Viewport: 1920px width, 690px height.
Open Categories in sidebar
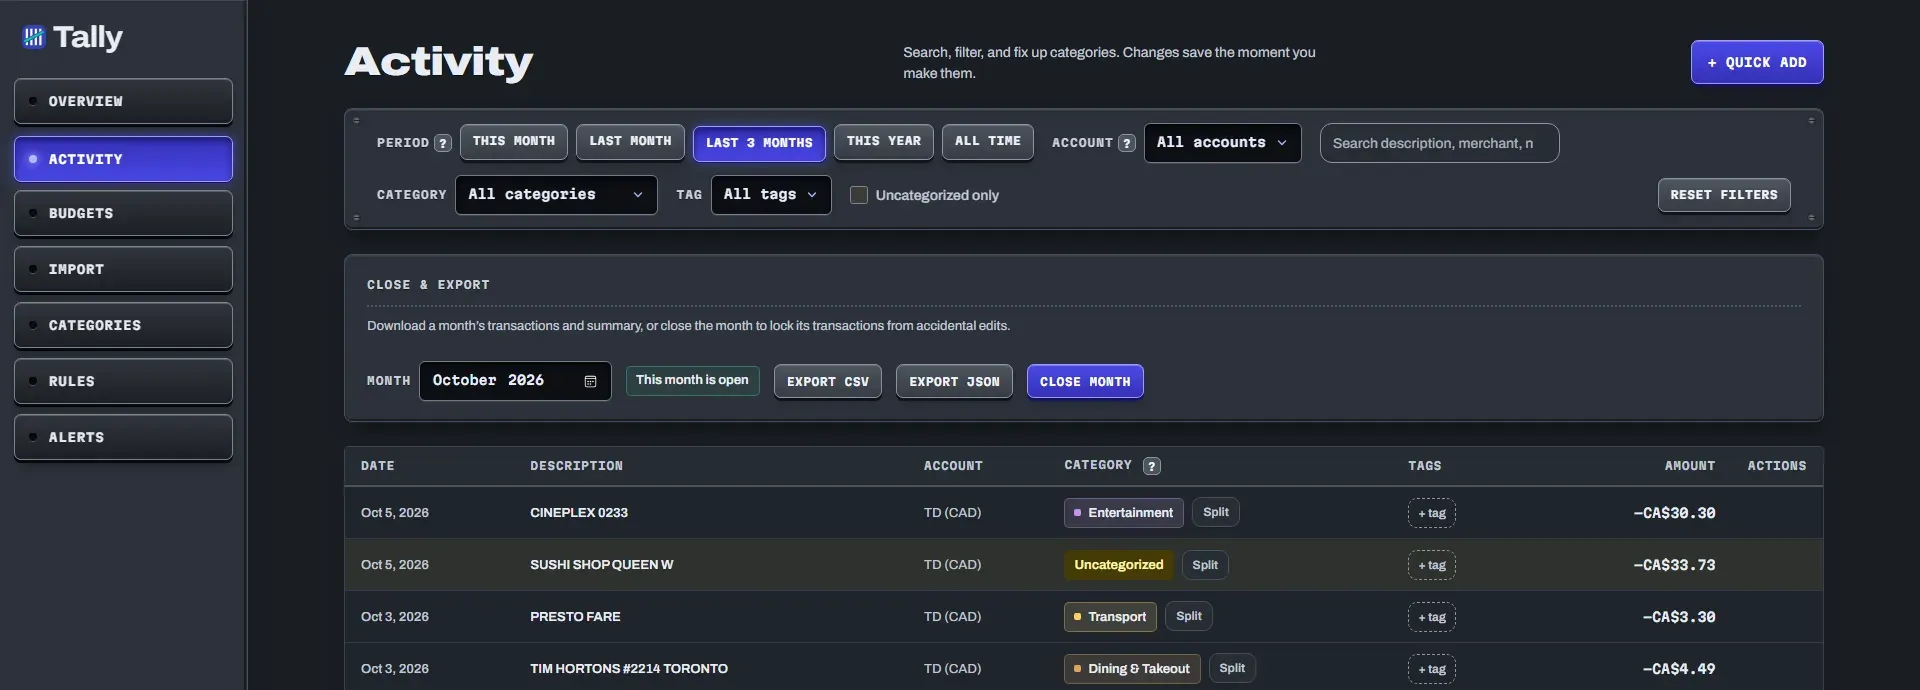[123, 325]
